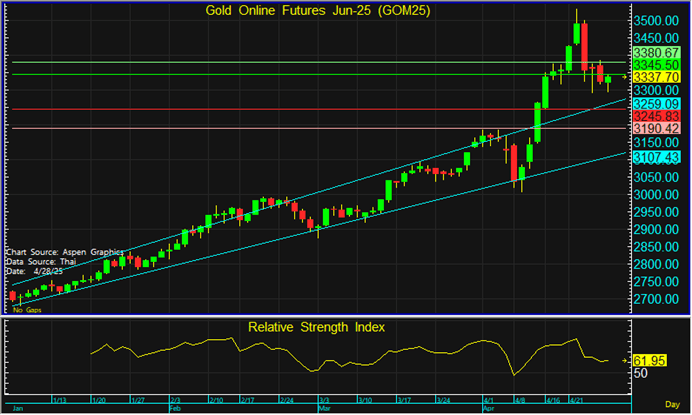Click the Relative Strength Index panel title
This screenshot has width=692, height=415.
point(316,327)
